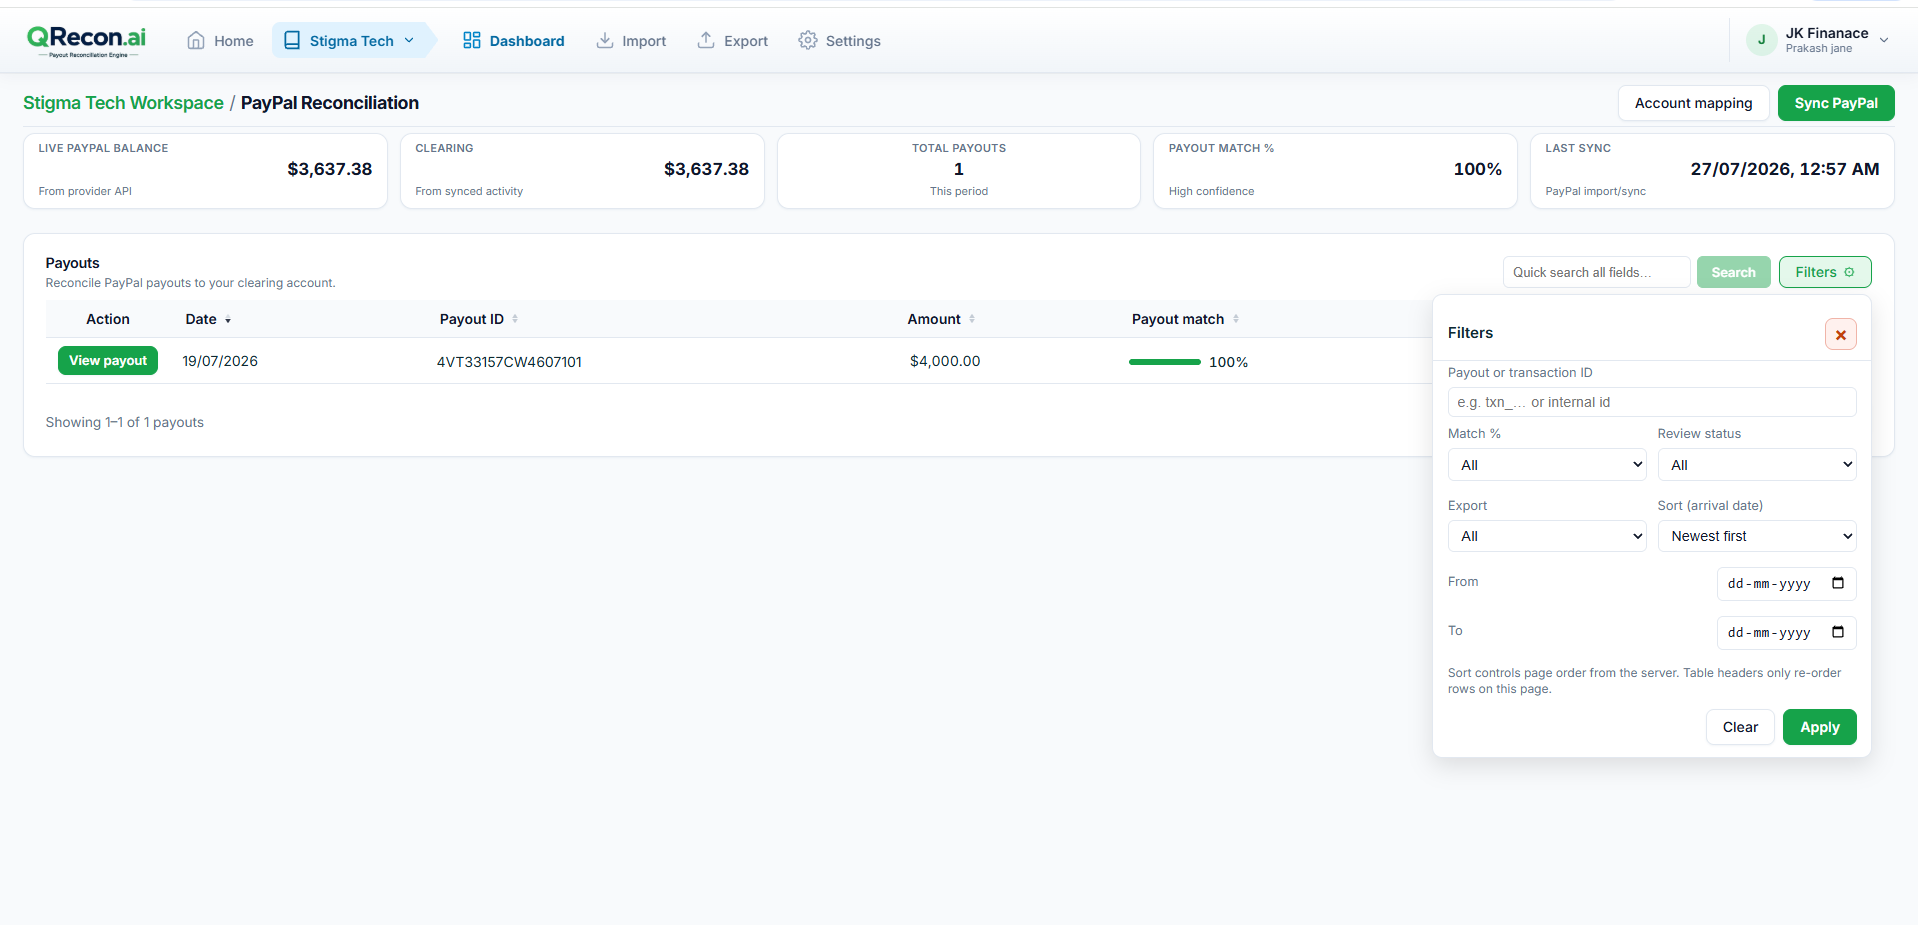The height and width of the screenshot is (925, 1918).
Task: Toggle the Filters button
Action: click(x=1824, y=272)
